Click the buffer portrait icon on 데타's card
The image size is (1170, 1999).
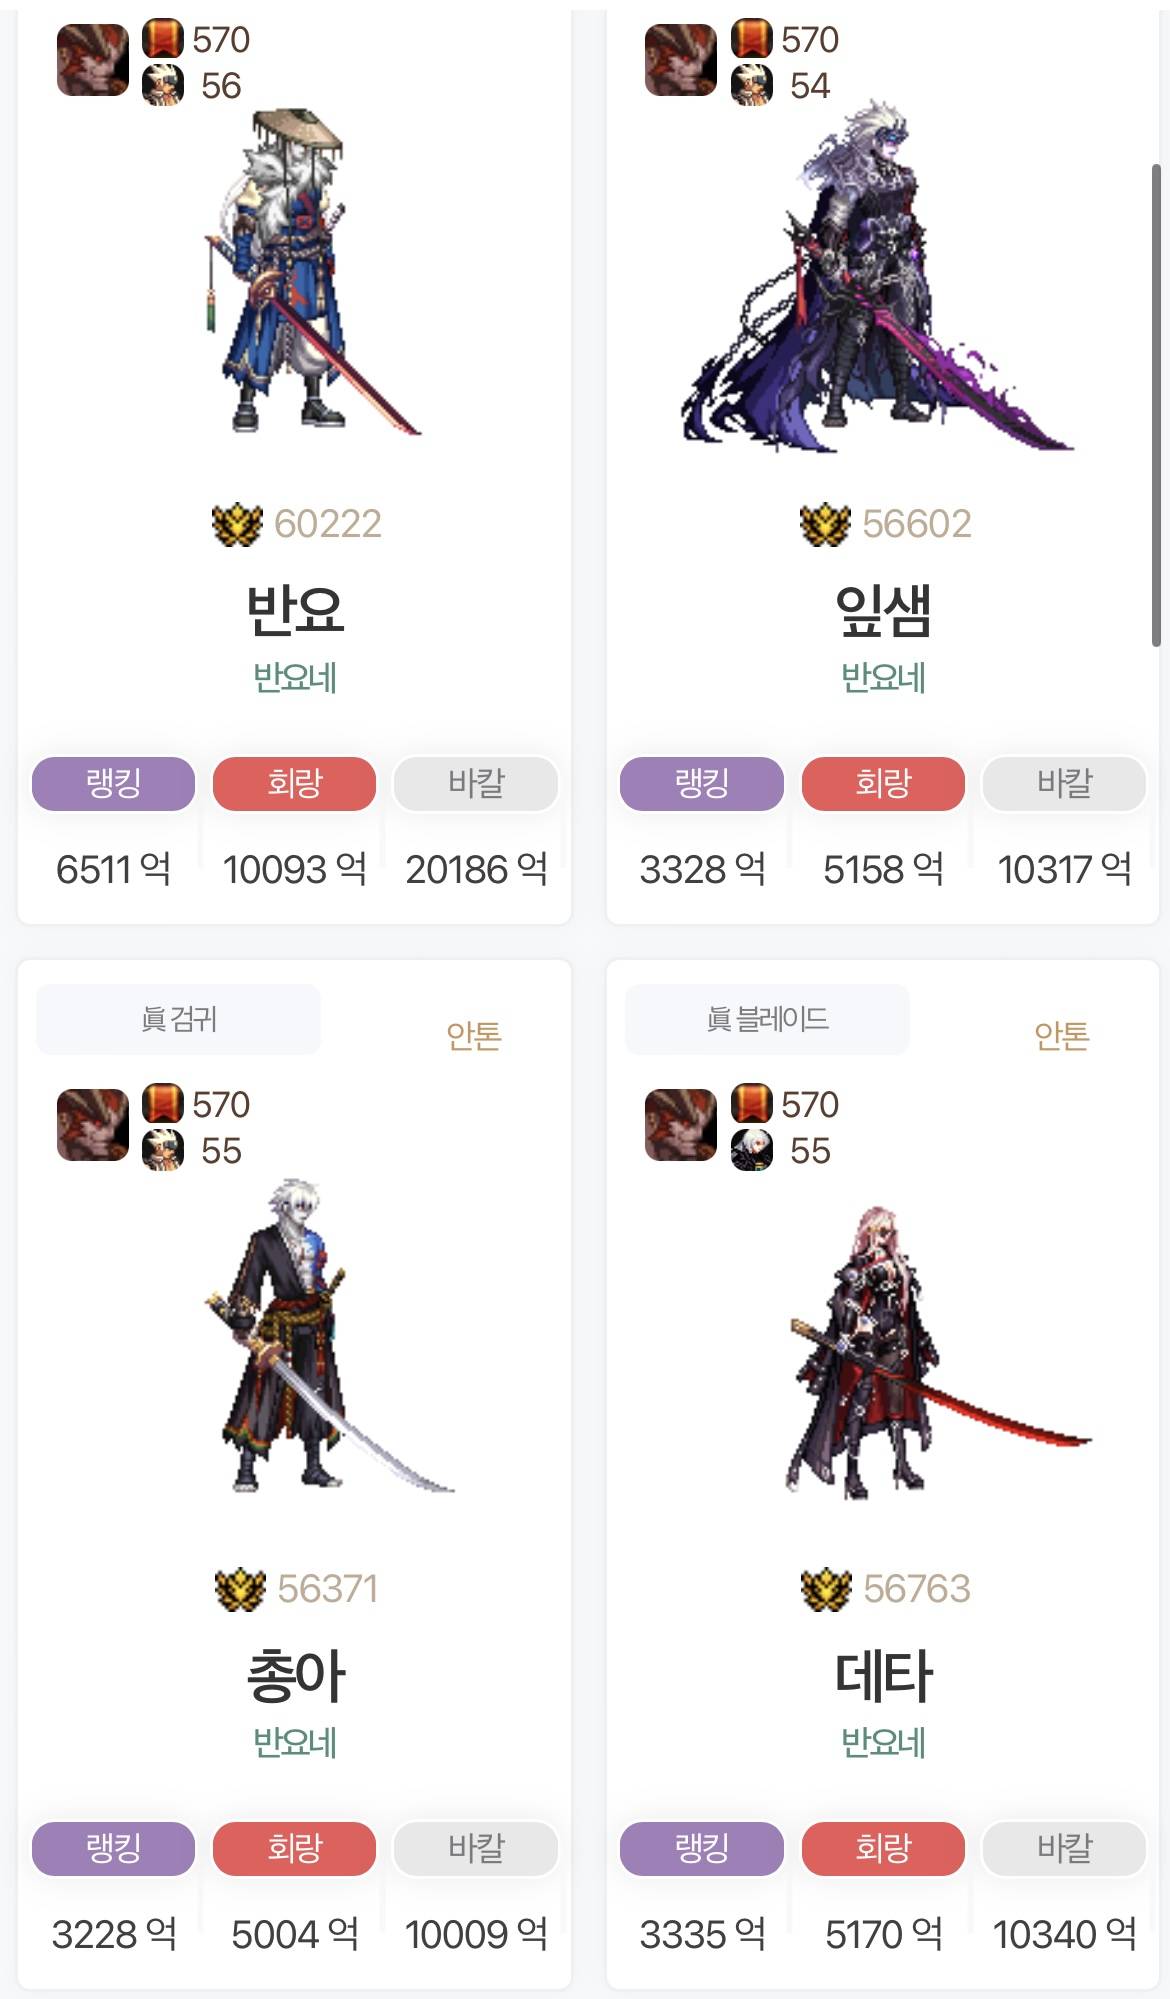point(751,1150)
